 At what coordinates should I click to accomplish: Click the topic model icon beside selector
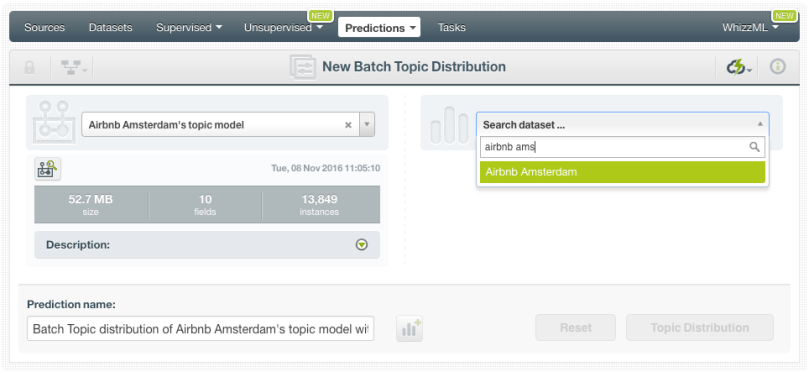tap(54, 122)
